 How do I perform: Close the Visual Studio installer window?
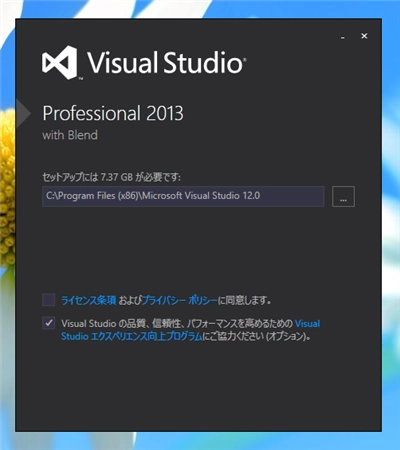coord(364,36)
